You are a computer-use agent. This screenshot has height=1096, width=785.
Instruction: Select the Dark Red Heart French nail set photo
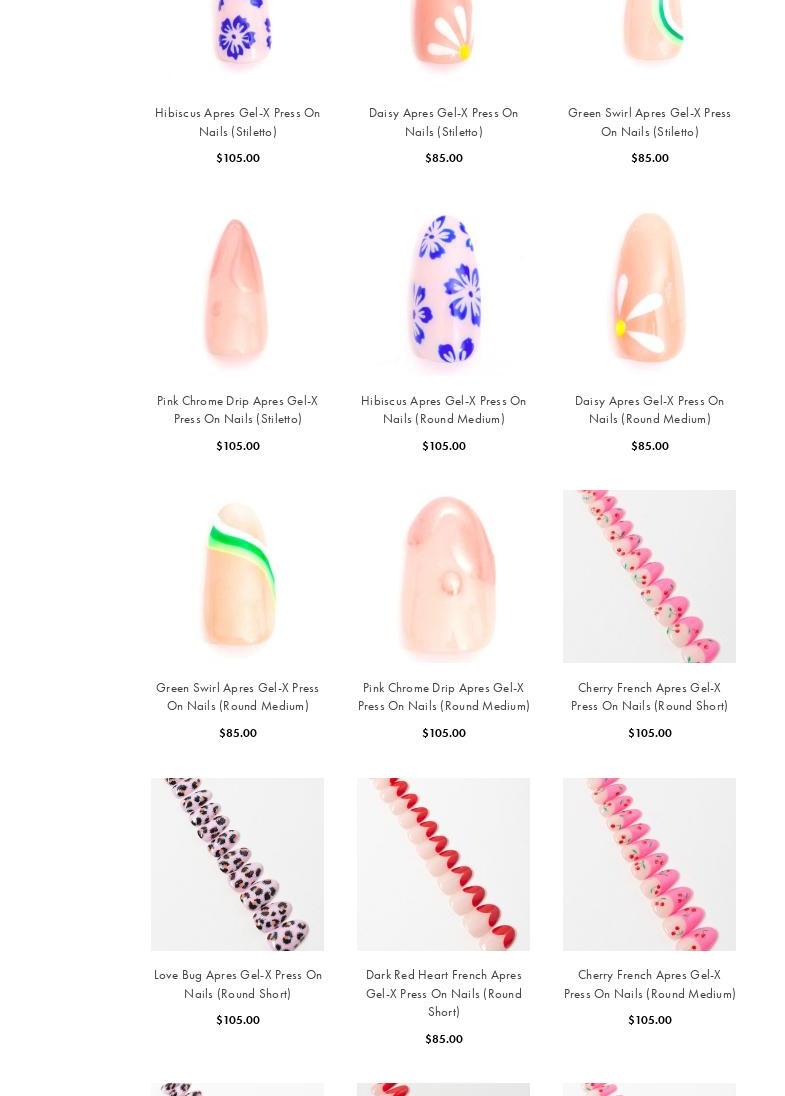[x=443, y=864]
